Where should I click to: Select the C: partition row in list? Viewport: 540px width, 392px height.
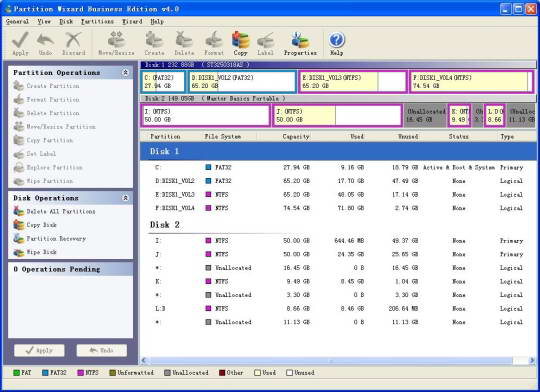point(338,167)
